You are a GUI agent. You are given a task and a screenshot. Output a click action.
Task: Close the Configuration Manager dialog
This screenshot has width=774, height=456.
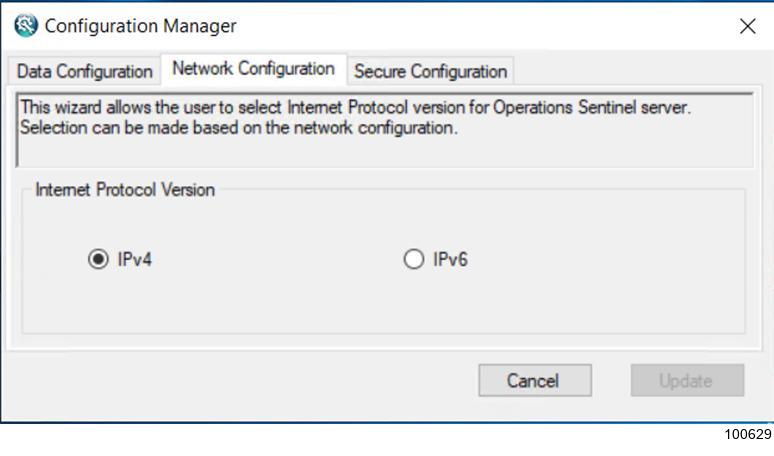[747, 26]
